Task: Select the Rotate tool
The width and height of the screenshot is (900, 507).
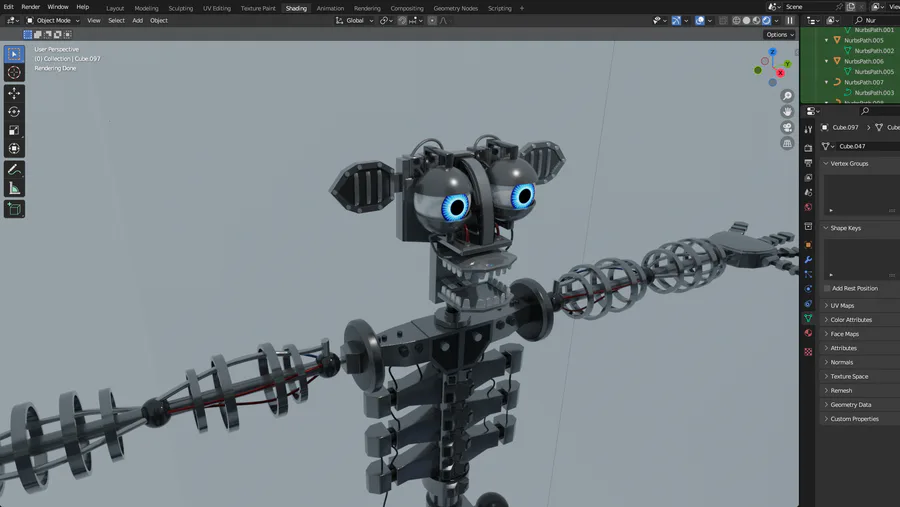Action: (x=14, y=111)
